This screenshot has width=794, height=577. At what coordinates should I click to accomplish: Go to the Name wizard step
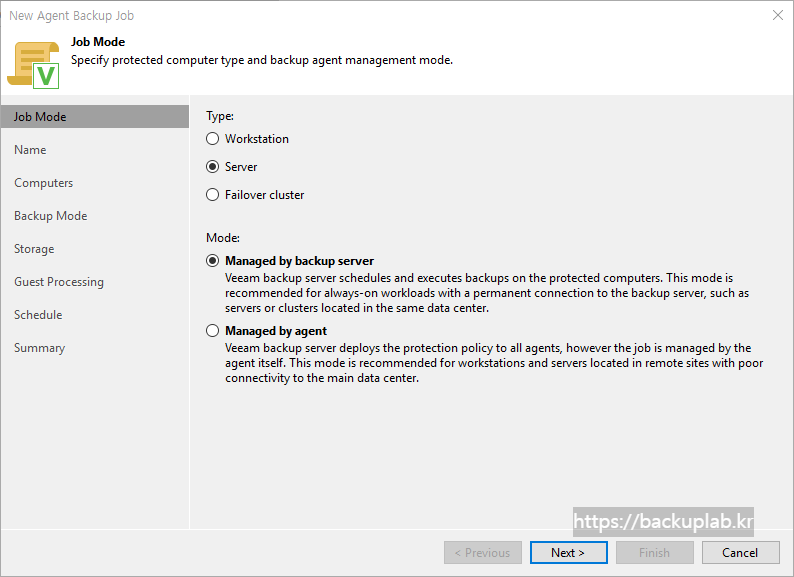pyautogui.click(x=30, y=150)
